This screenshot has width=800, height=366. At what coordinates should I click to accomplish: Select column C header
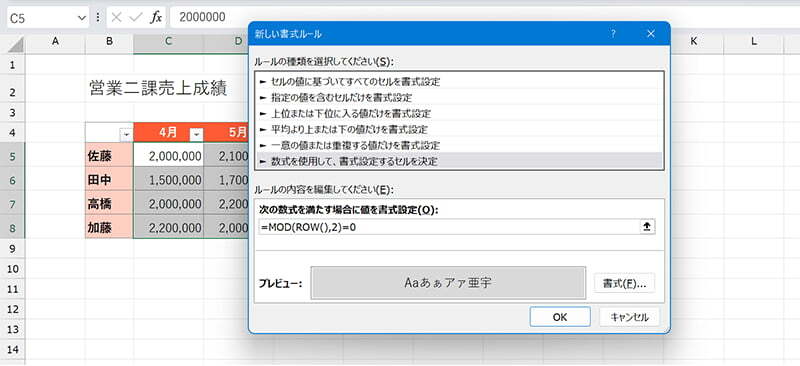(168, 42)
